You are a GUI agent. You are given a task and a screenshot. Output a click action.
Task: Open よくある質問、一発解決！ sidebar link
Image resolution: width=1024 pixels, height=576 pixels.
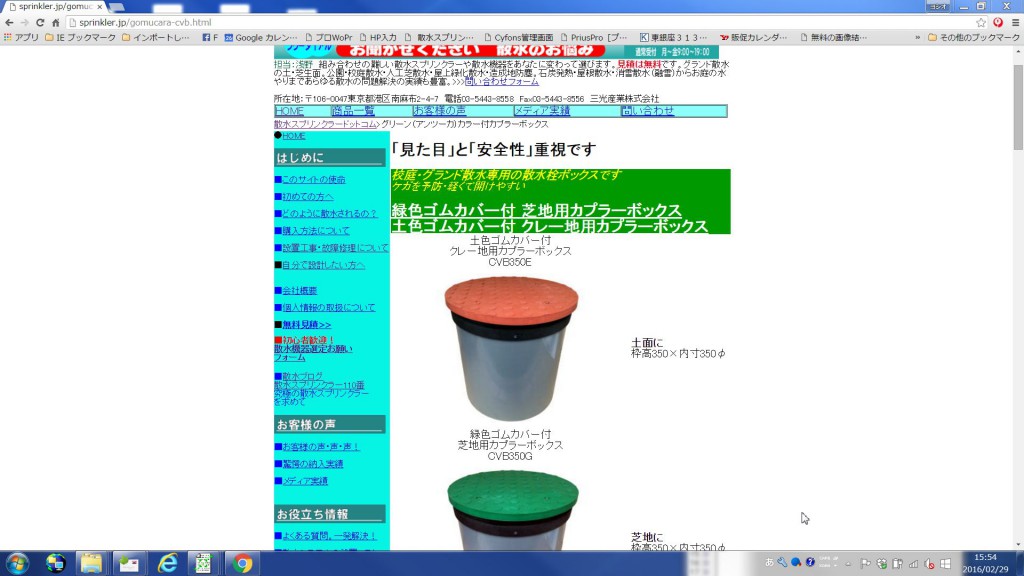329,536
